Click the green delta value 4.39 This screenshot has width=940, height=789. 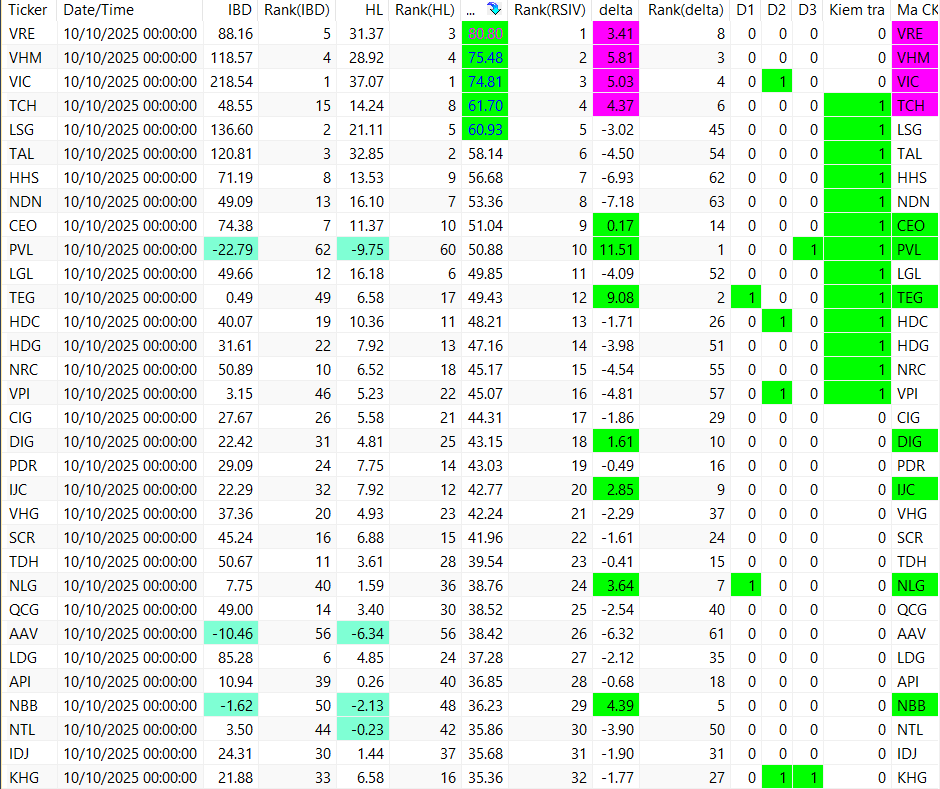[616, 706]
